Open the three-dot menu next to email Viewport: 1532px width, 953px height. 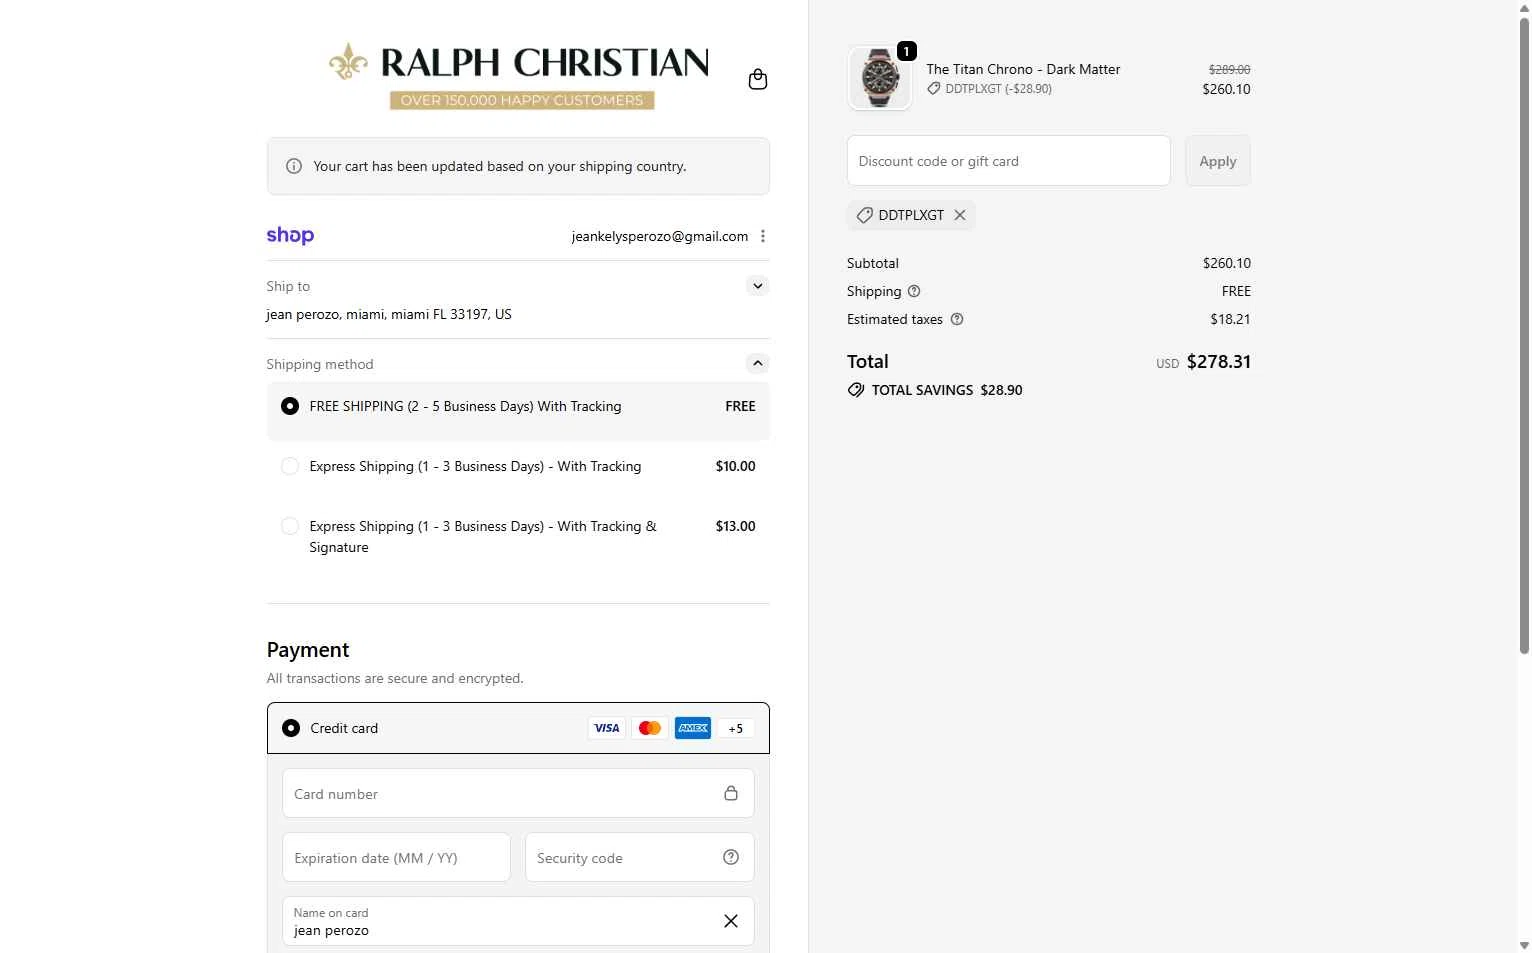tap(763, 236)
